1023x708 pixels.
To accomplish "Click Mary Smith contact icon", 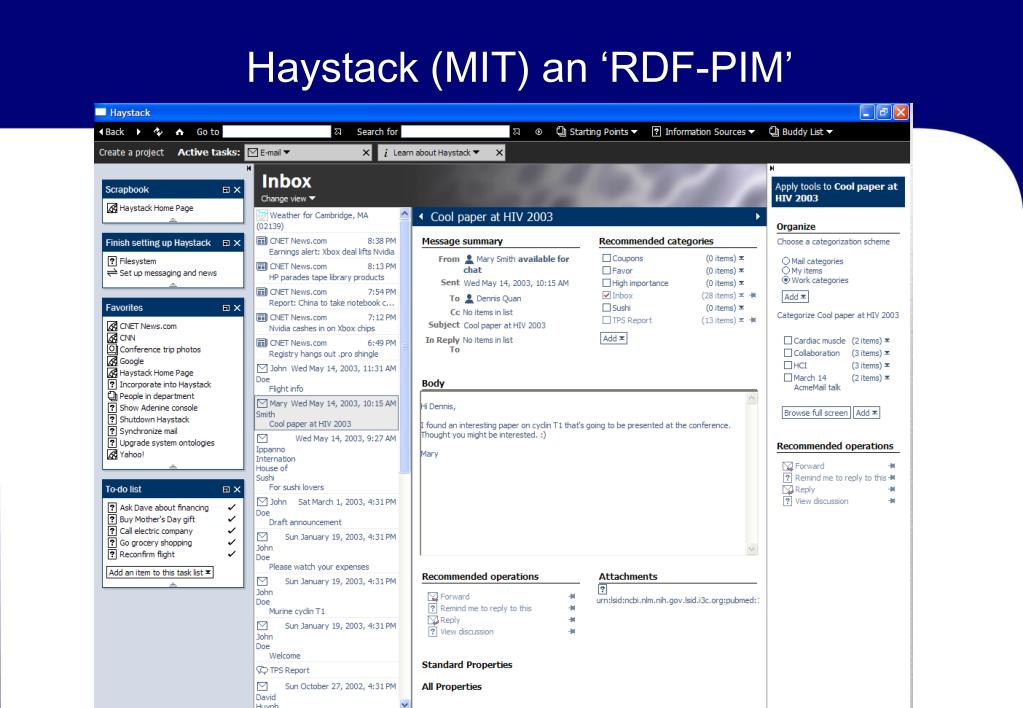I will click(x=468, y=259).
